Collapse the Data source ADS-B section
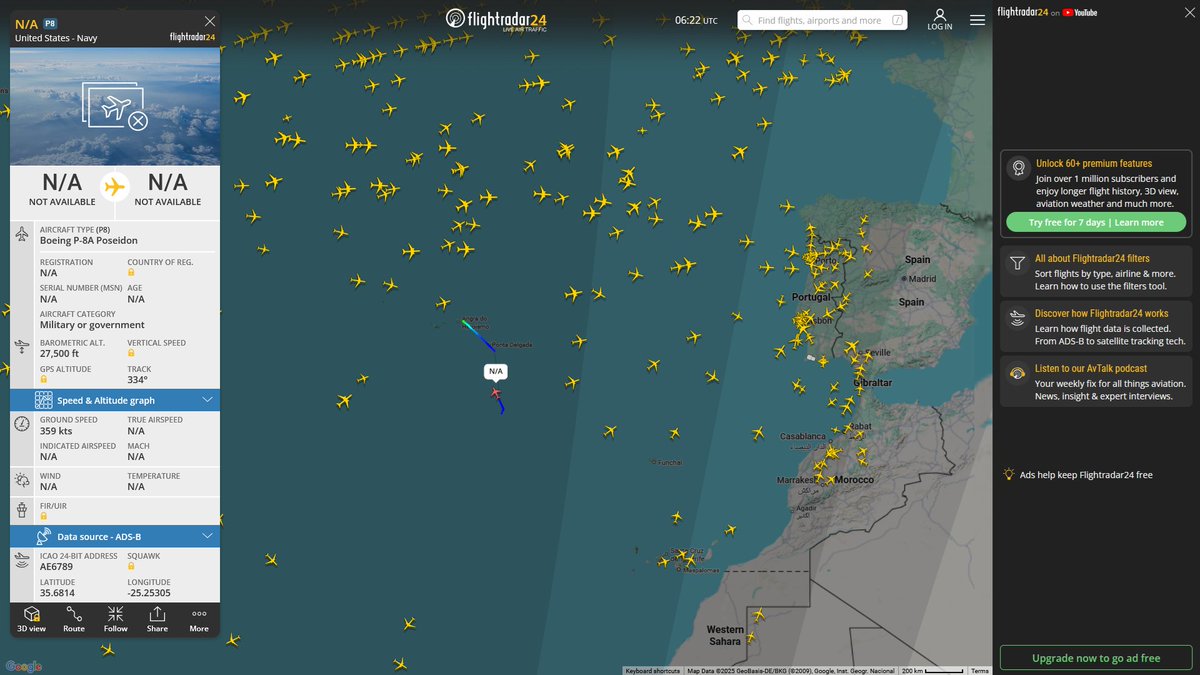The width and height of the screenshot is (1200, 675). pos(208,536)
